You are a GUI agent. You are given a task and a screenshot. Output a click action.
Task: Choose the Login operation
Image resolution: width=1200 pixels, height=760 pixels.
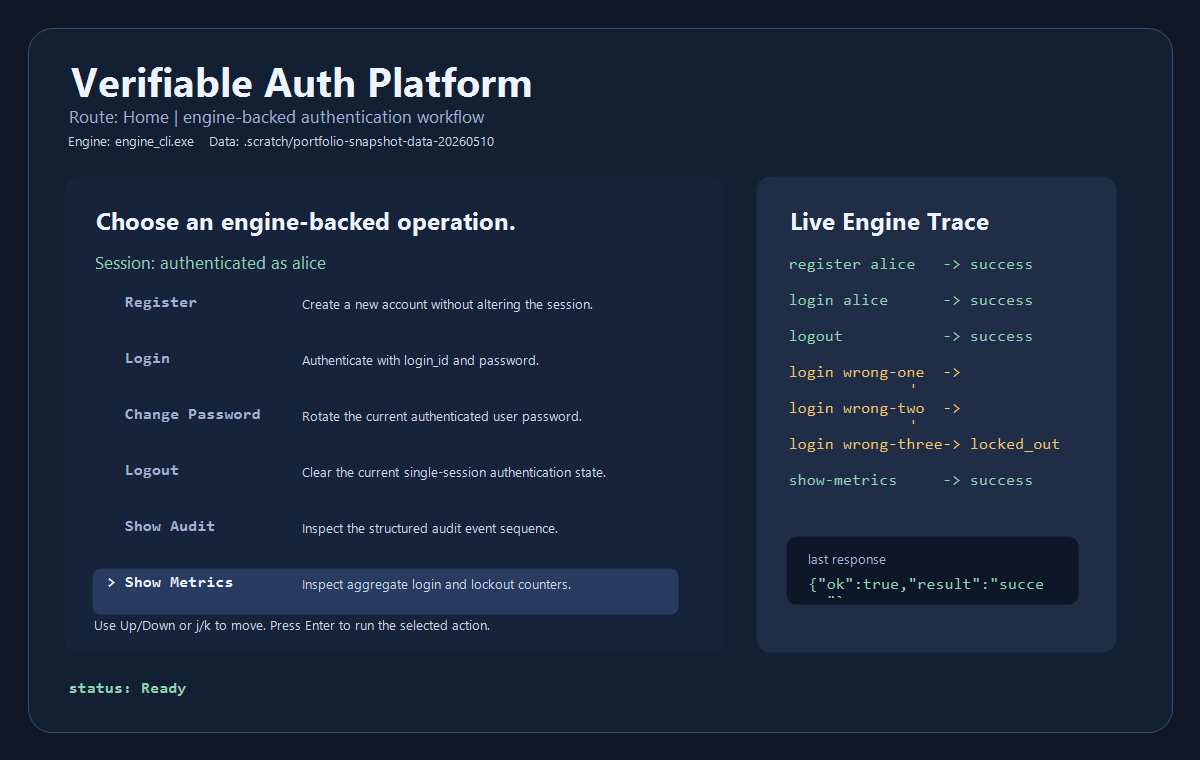[147, 358]
